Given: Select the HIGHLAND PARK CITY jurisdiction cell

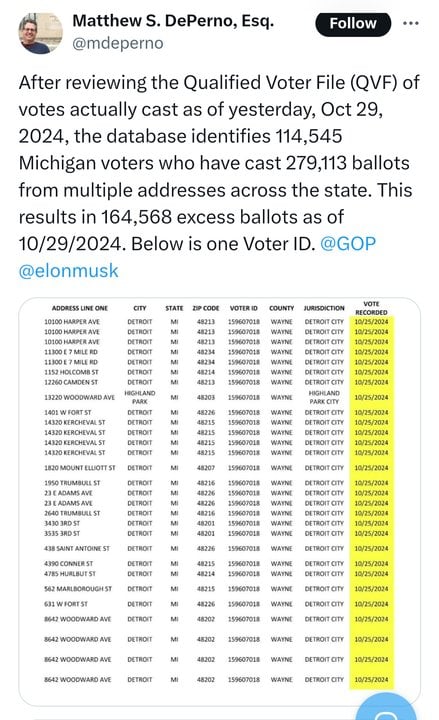Looking at the screenshot, I should (x=324, y=397).
